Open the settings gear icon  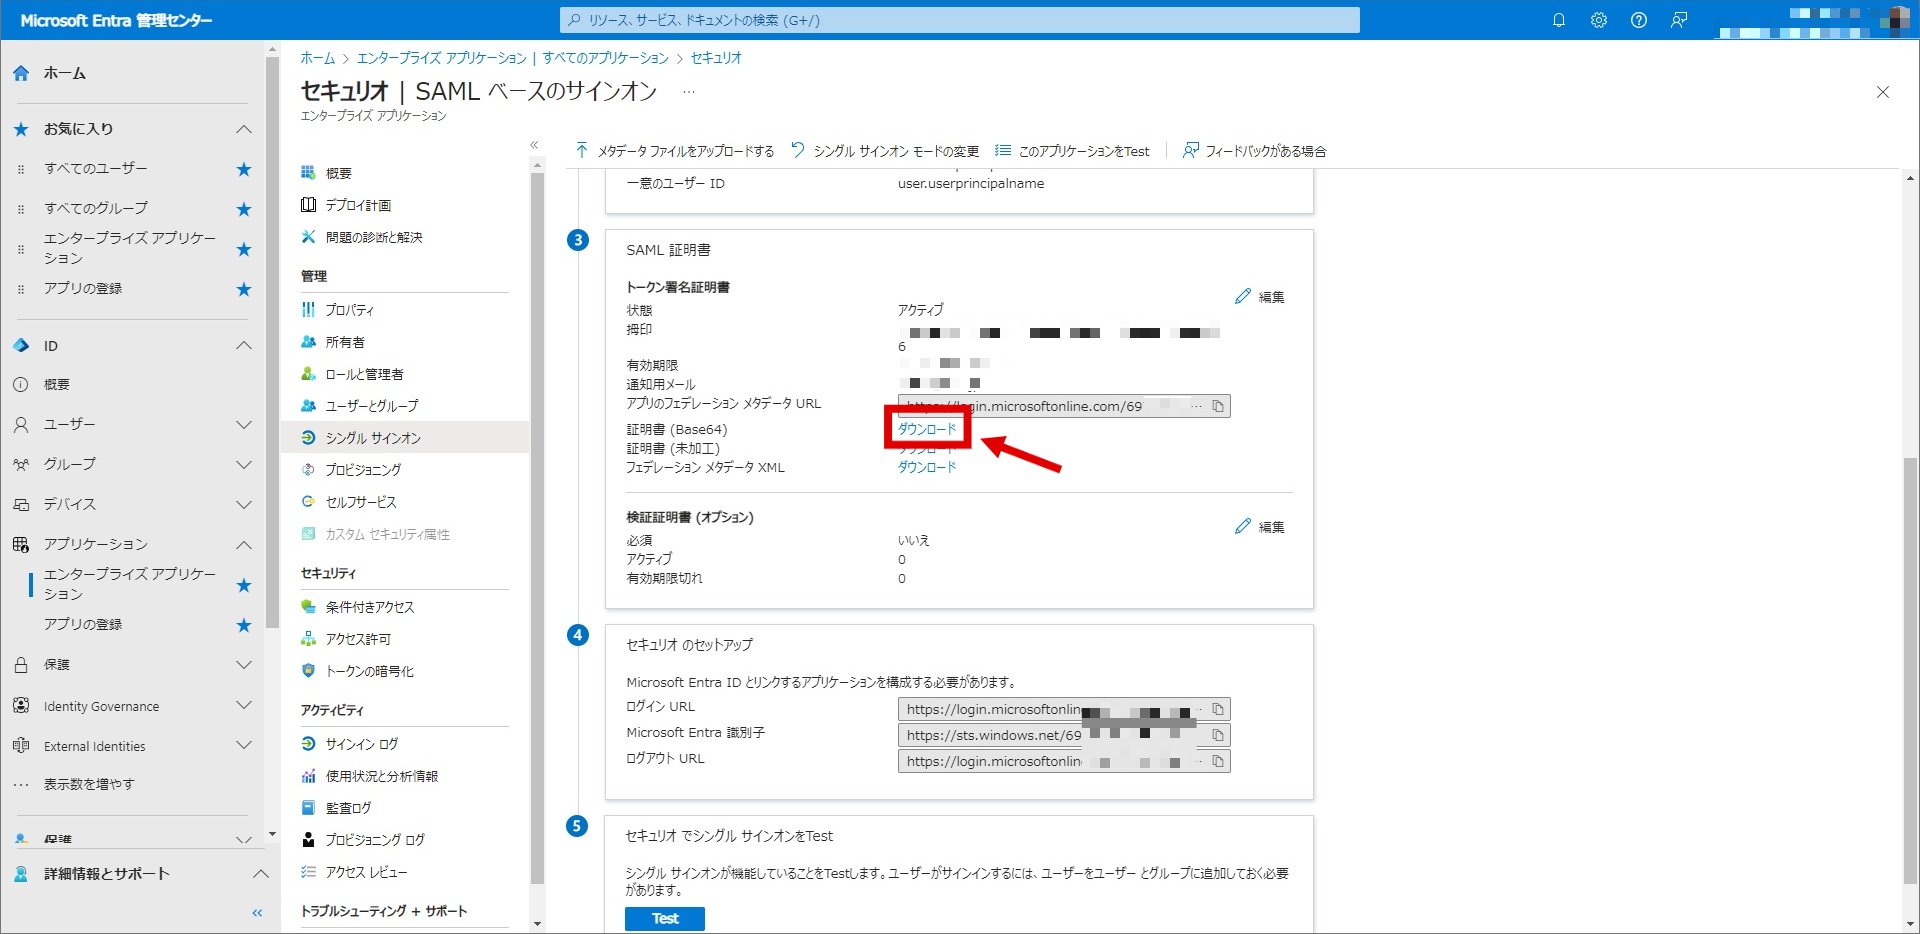(1598, 20)
